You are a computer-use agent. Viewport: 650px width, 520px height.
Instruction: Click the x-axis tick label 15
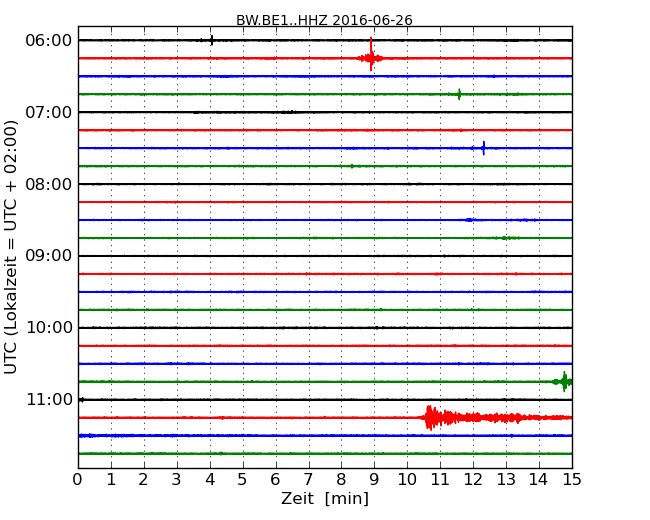572,480
